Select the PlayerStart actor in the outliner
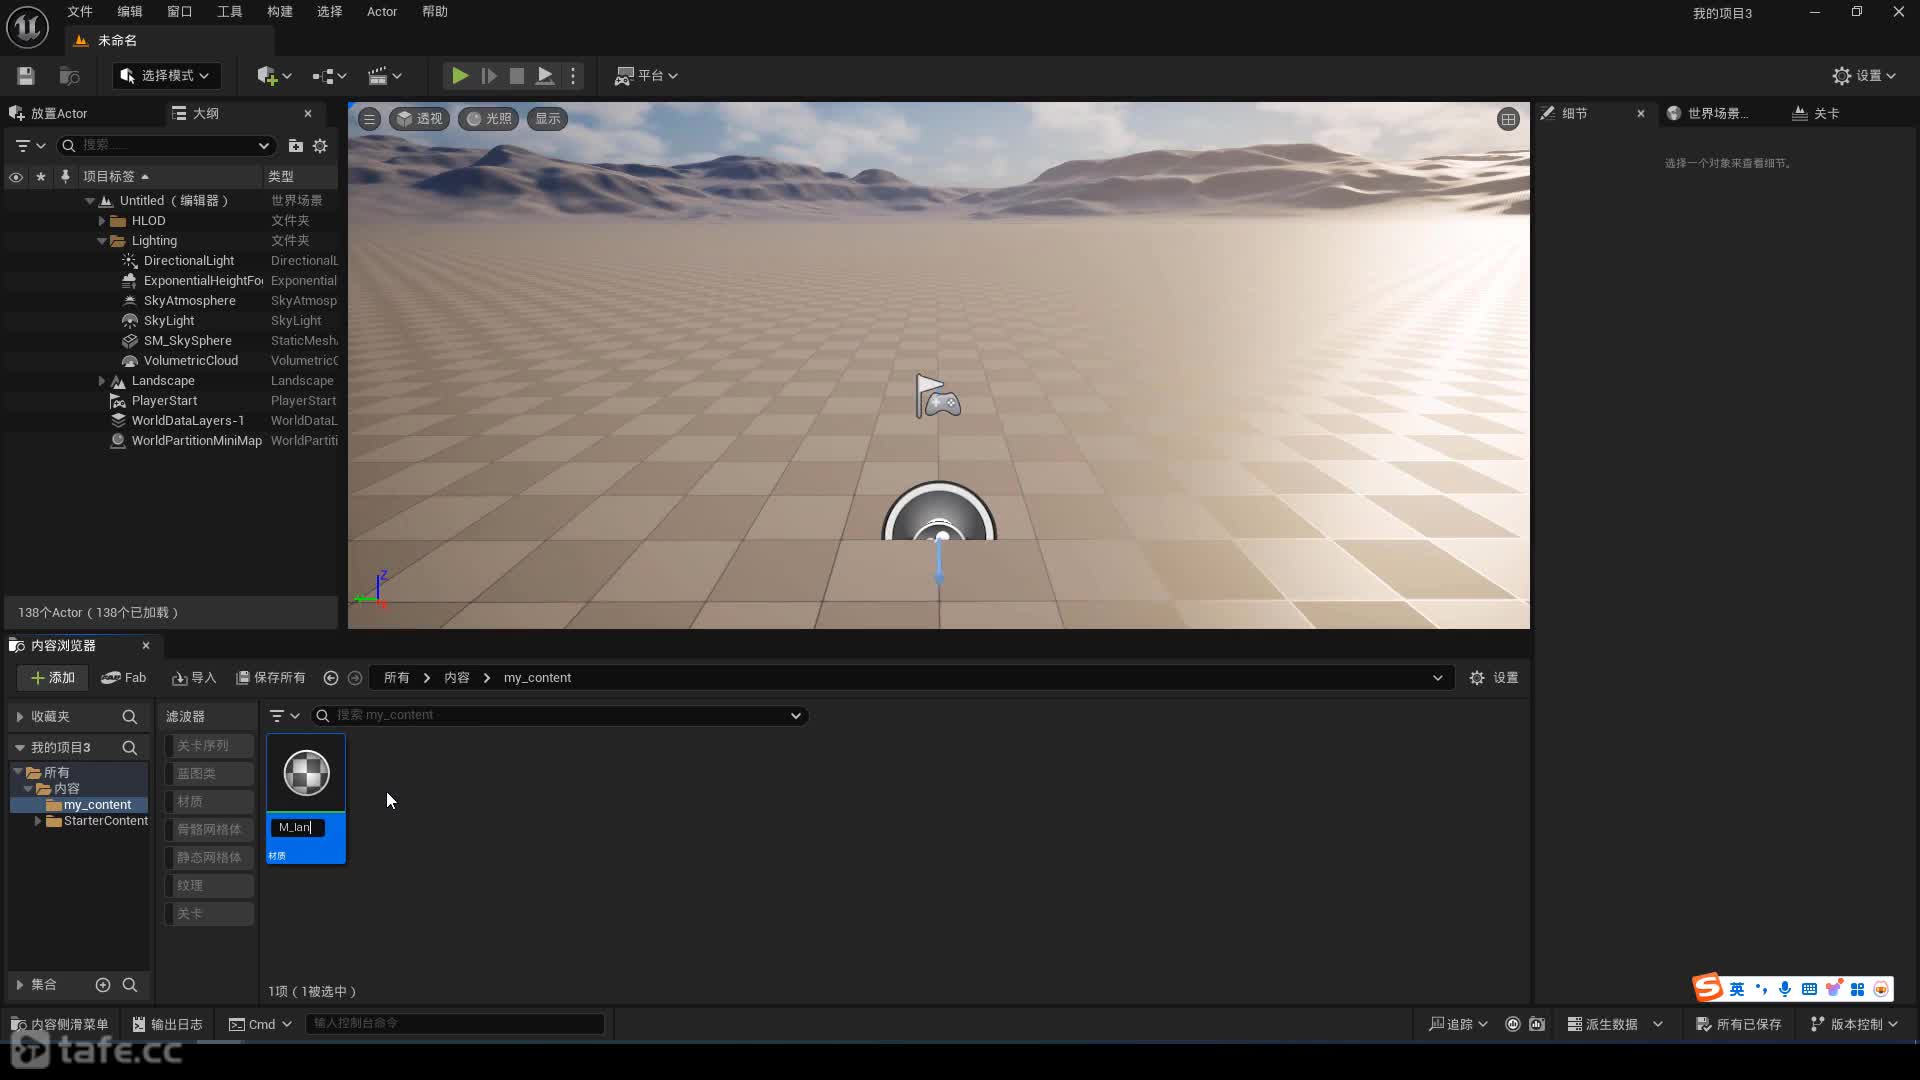Screen dimensions: 1920x1080 click(164, 401)
